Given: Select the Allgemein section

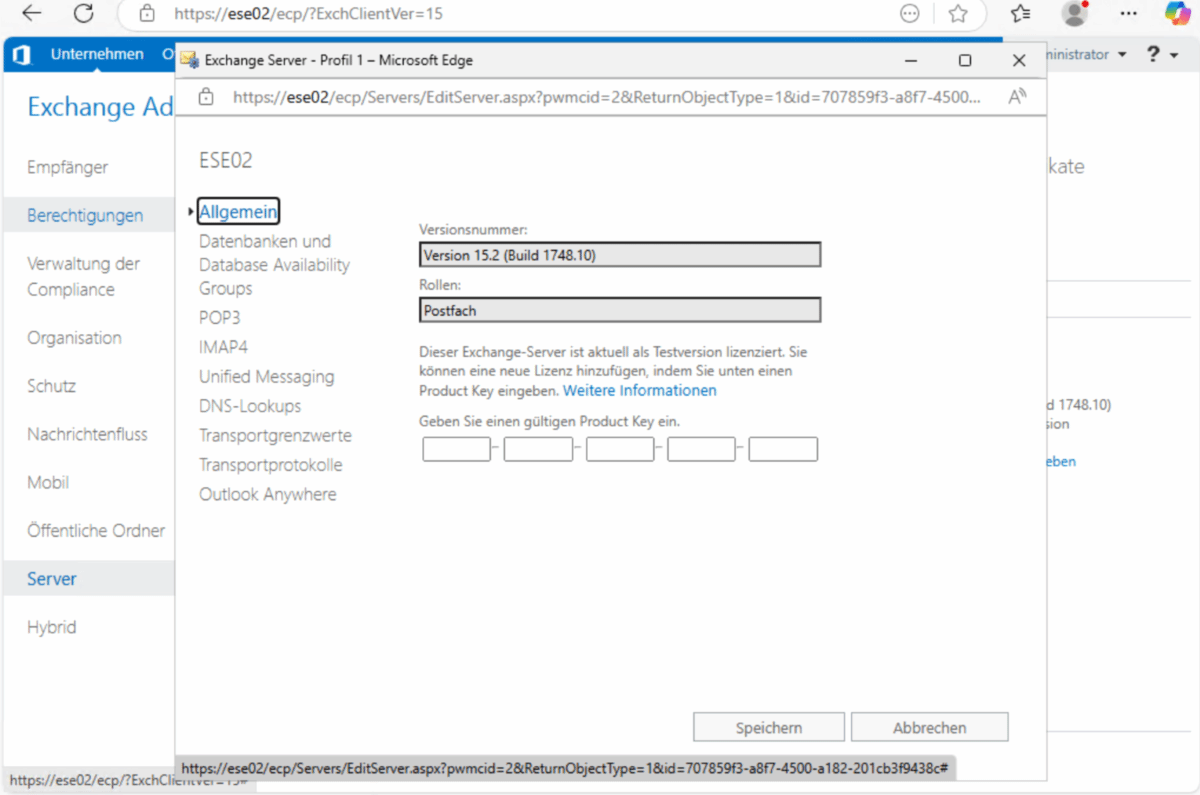Looking at the screenshot, I should (238, 211).
